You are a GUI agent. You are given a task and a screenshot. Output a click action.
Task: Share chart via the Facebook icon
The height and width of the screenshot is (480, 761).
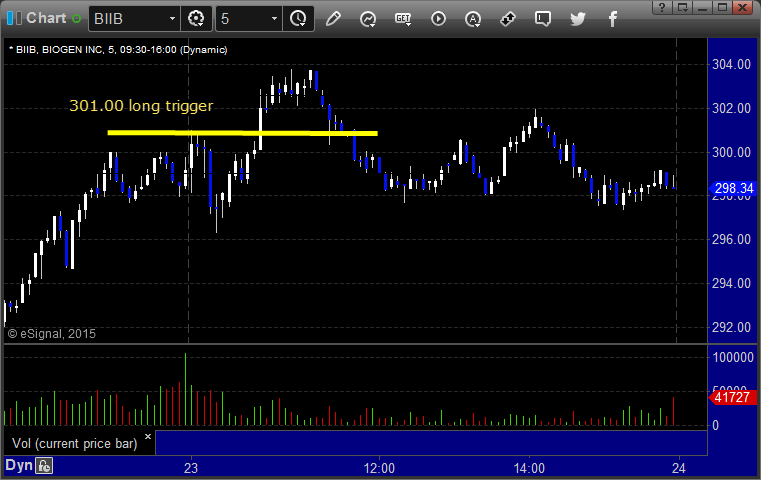tap(612, 19)
